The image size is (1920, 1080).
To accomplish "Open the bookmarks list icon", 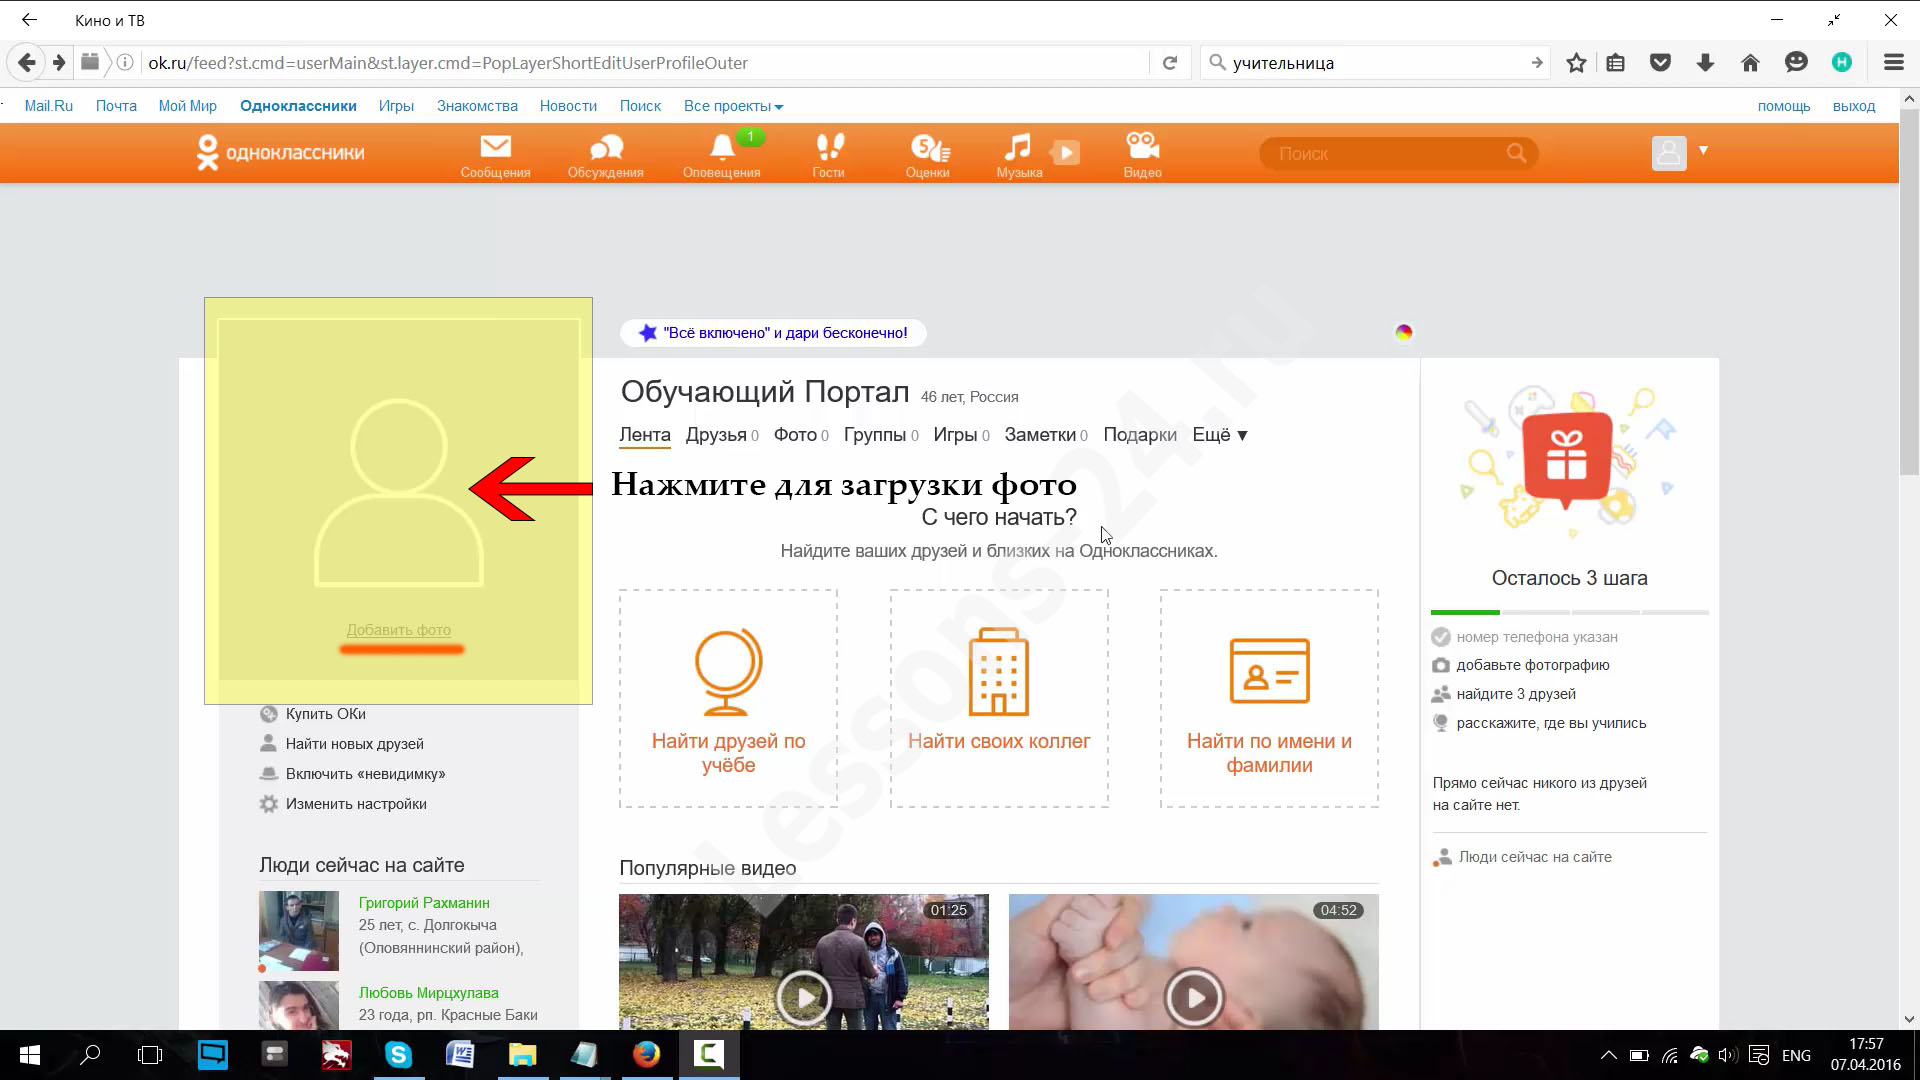I will click(1615, 63).
